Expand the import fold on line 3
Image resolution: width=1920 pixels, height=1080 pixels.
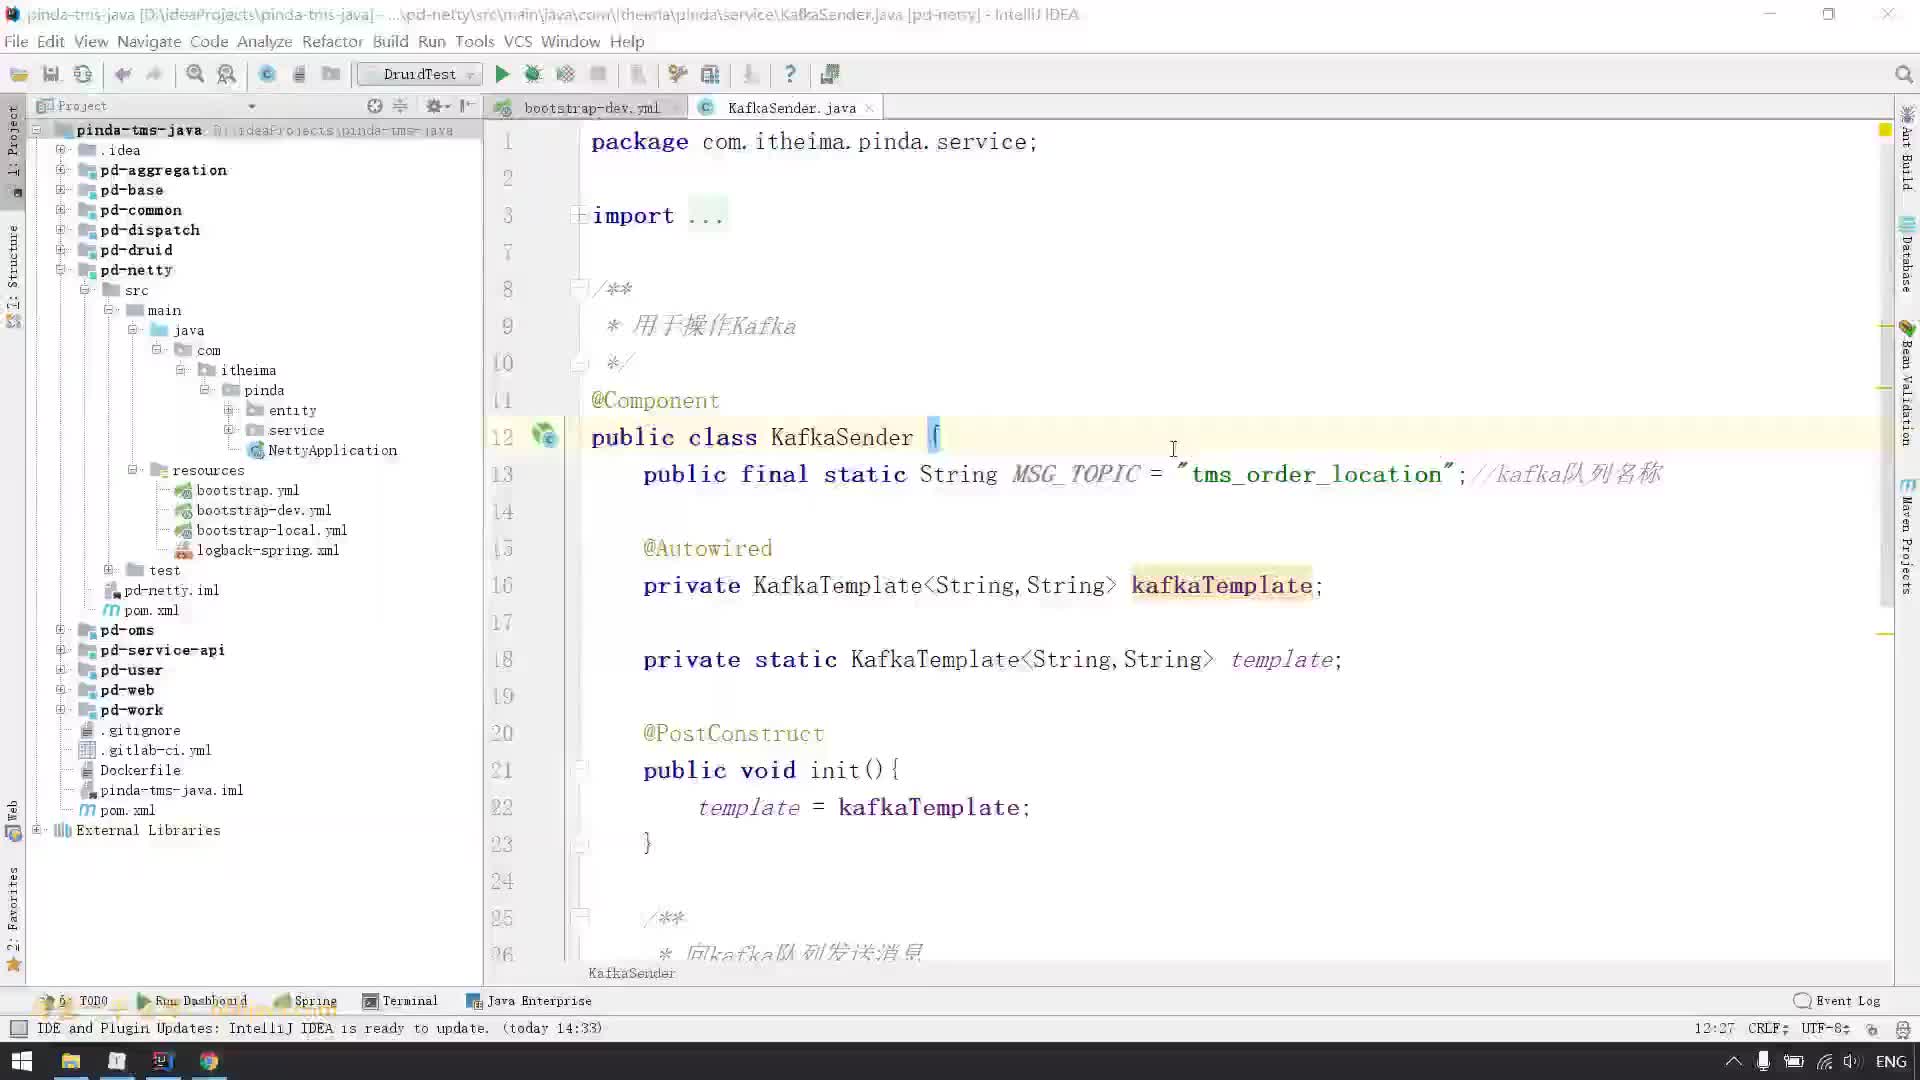click(578, 215)
